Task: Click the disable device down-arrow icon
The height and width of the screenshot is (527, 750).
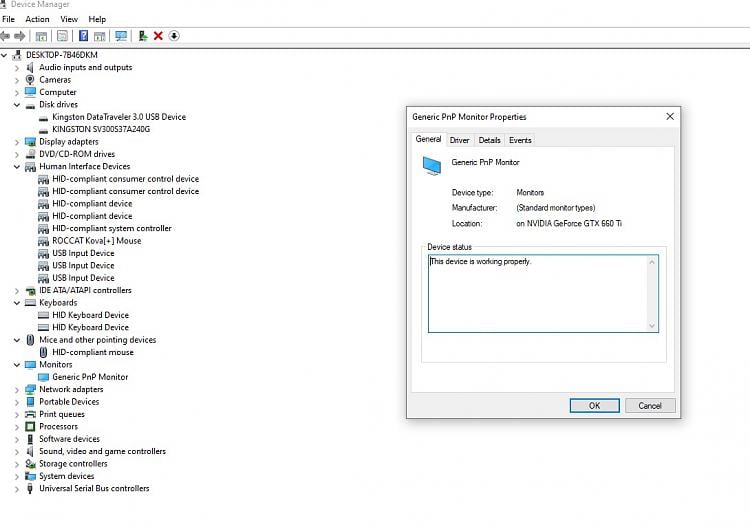Action: 174,36
